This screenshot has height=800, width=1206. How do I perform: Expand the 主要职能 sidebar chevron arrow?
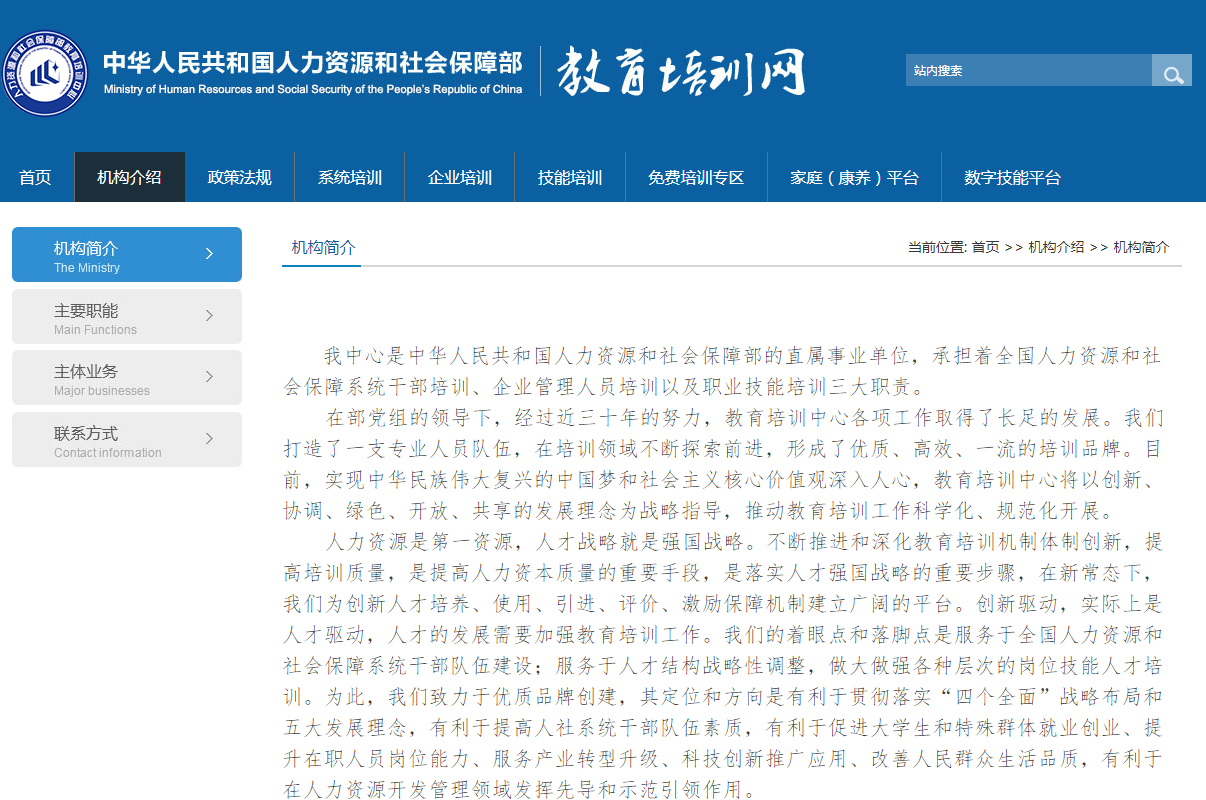click(209, 316)
